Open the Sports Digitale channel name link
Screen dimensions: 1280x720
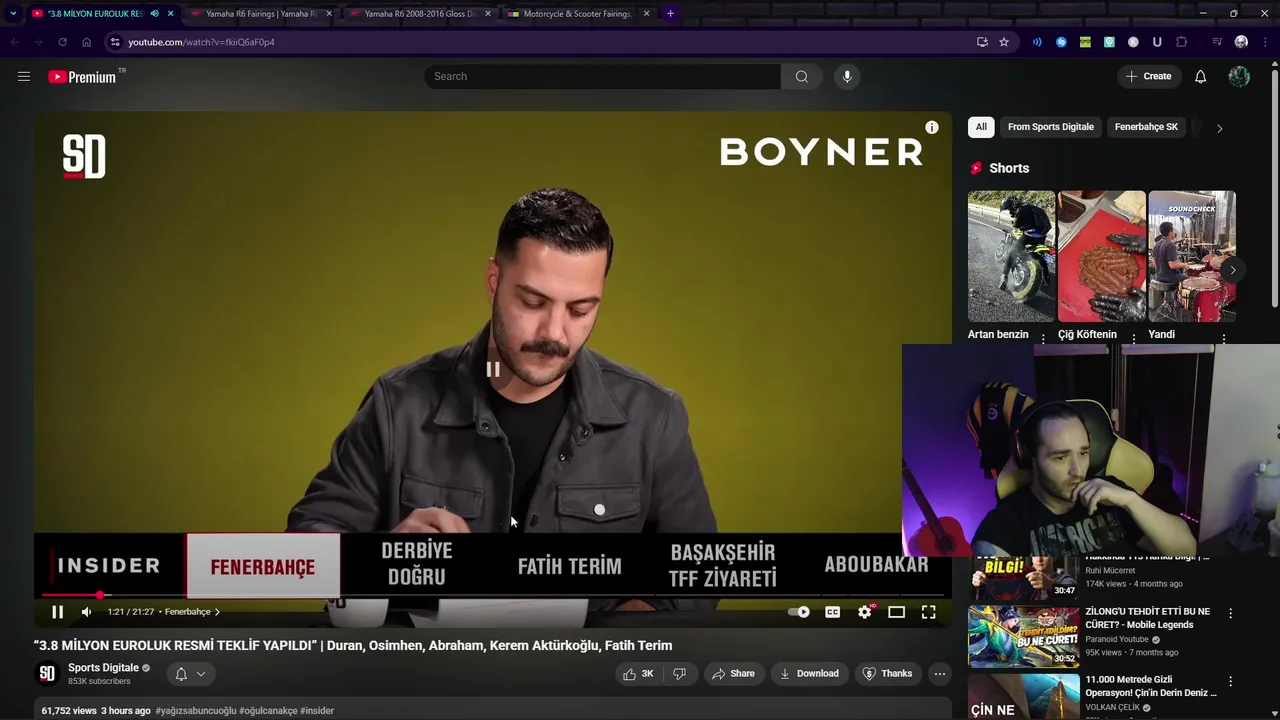tap(103, 668)
